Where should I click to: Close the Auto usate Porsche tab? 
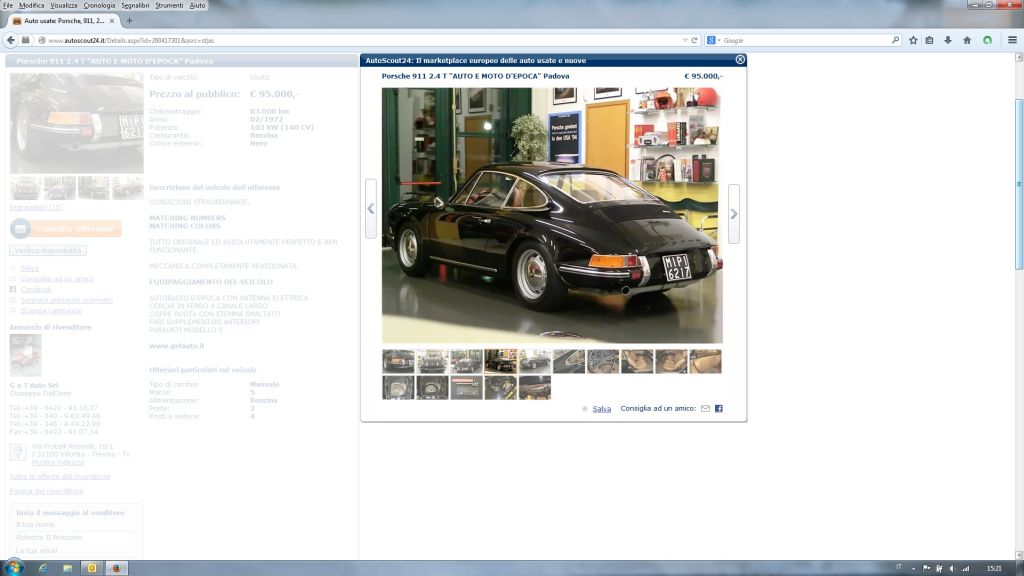click(x=112, y=21)
